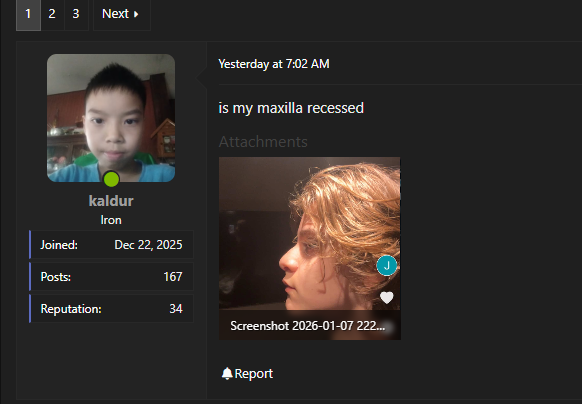Click the bell icon beside Report

(227, 374)
